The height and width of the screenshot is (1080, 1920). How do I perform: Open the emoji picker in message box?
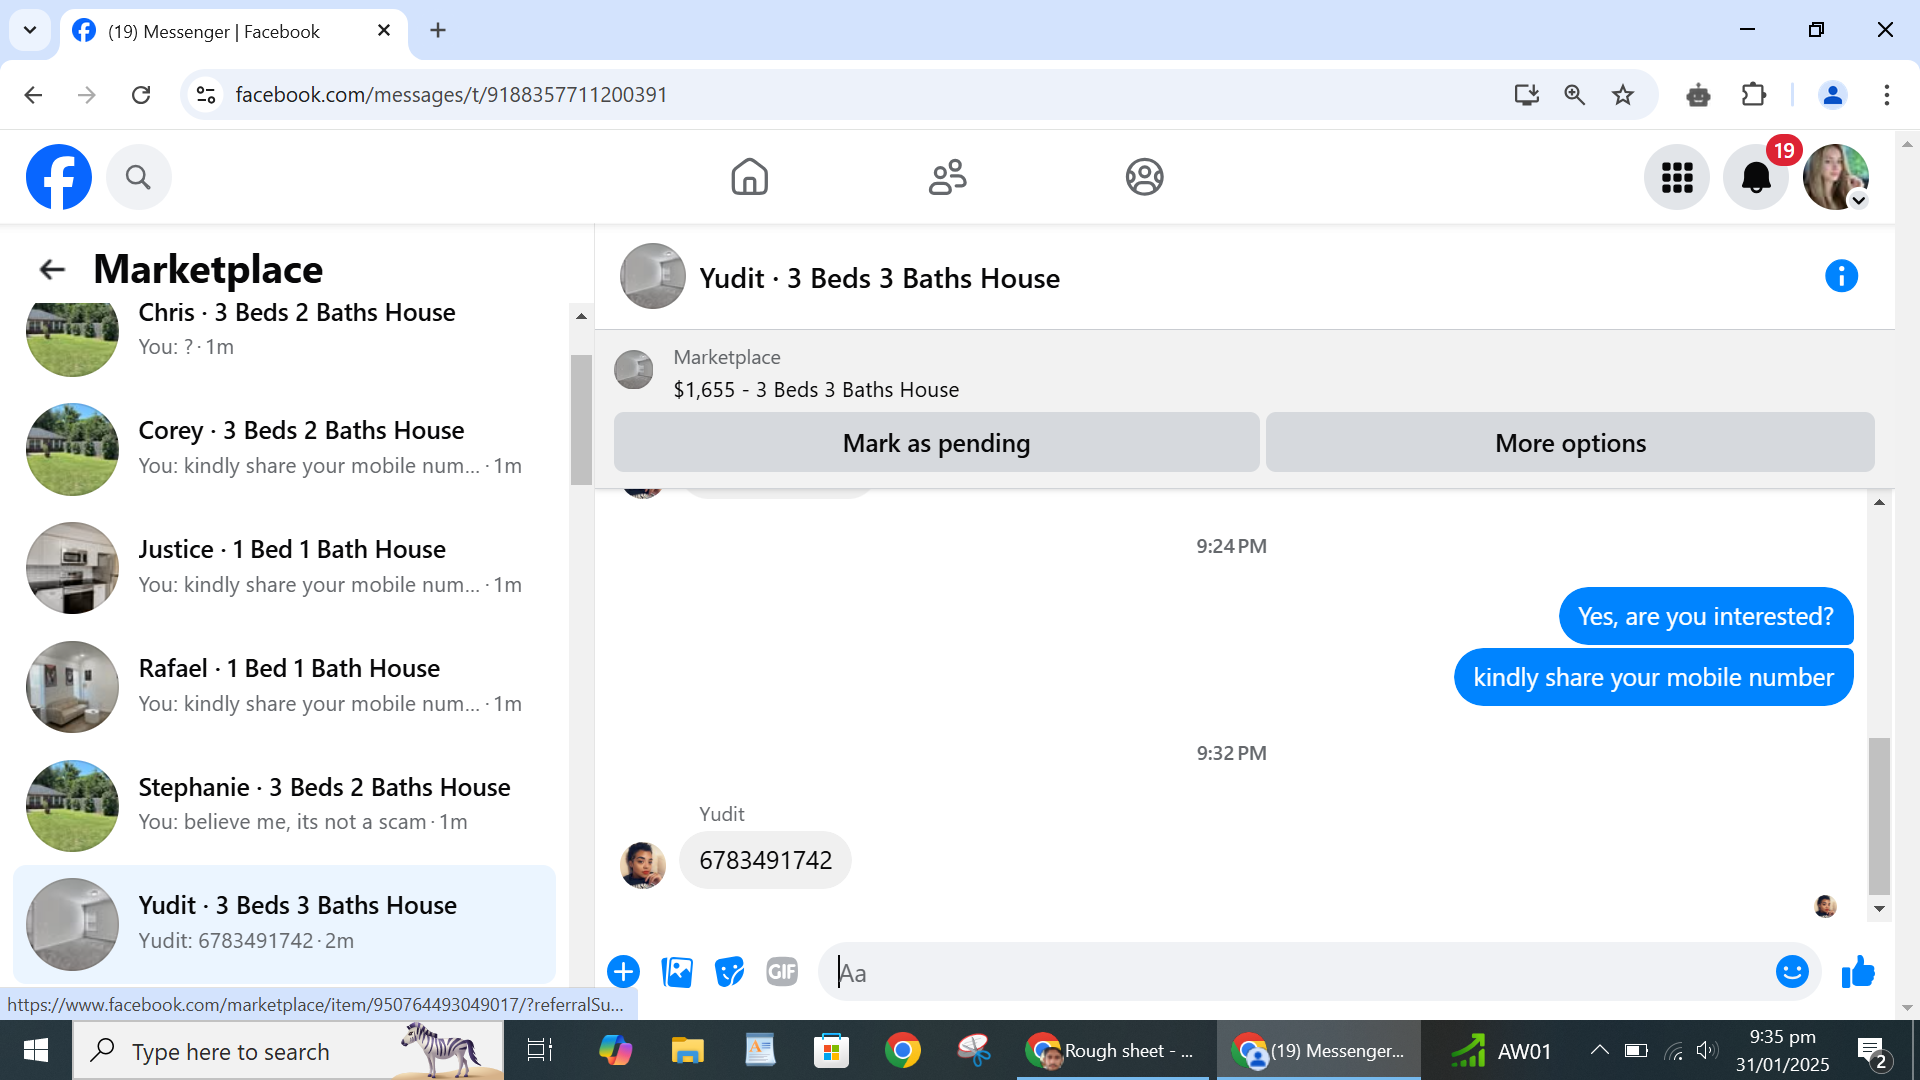(x=1792, y=971)
